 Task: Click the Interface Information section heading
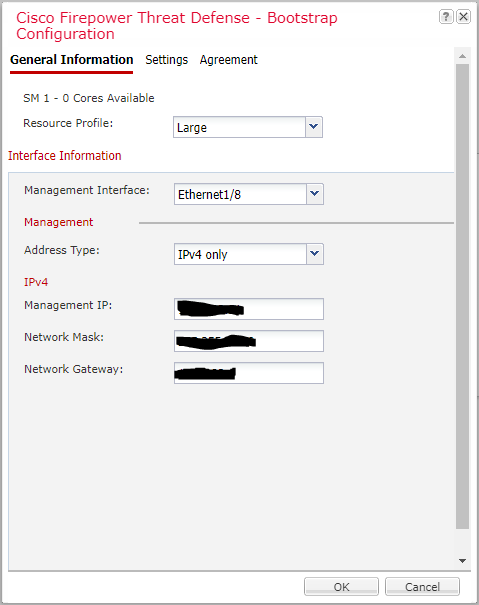pos(64,155)
